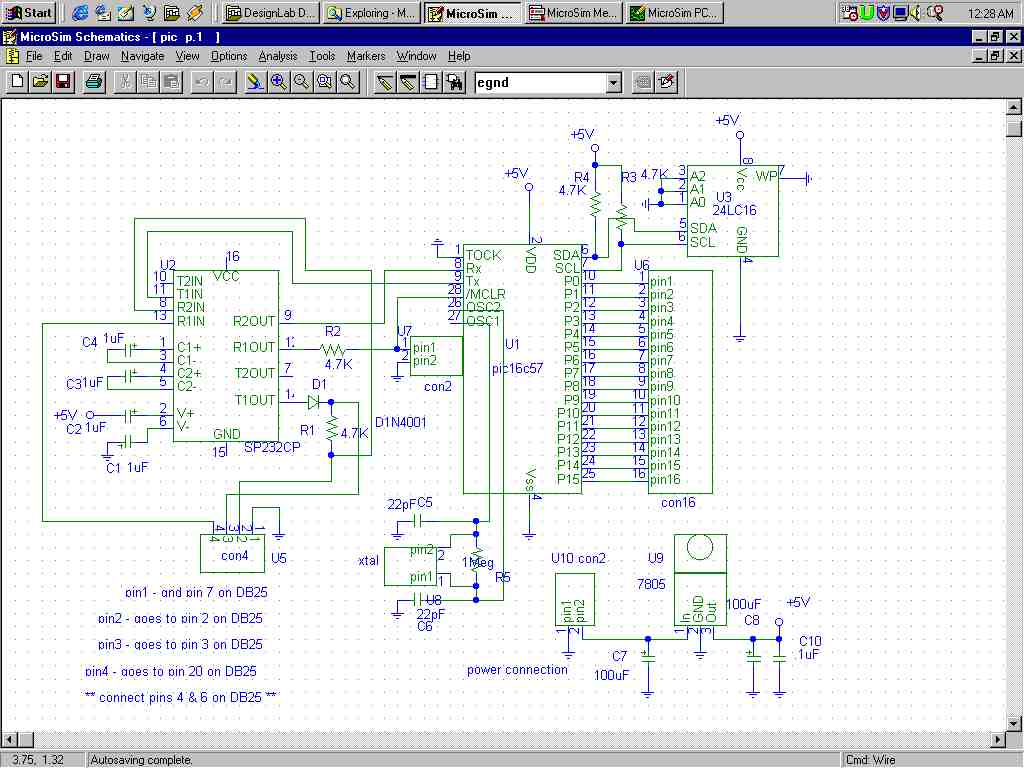Zoom out with the minus magnifier icon
This screenshot has height=768, width=1024.
pos(302,82)
